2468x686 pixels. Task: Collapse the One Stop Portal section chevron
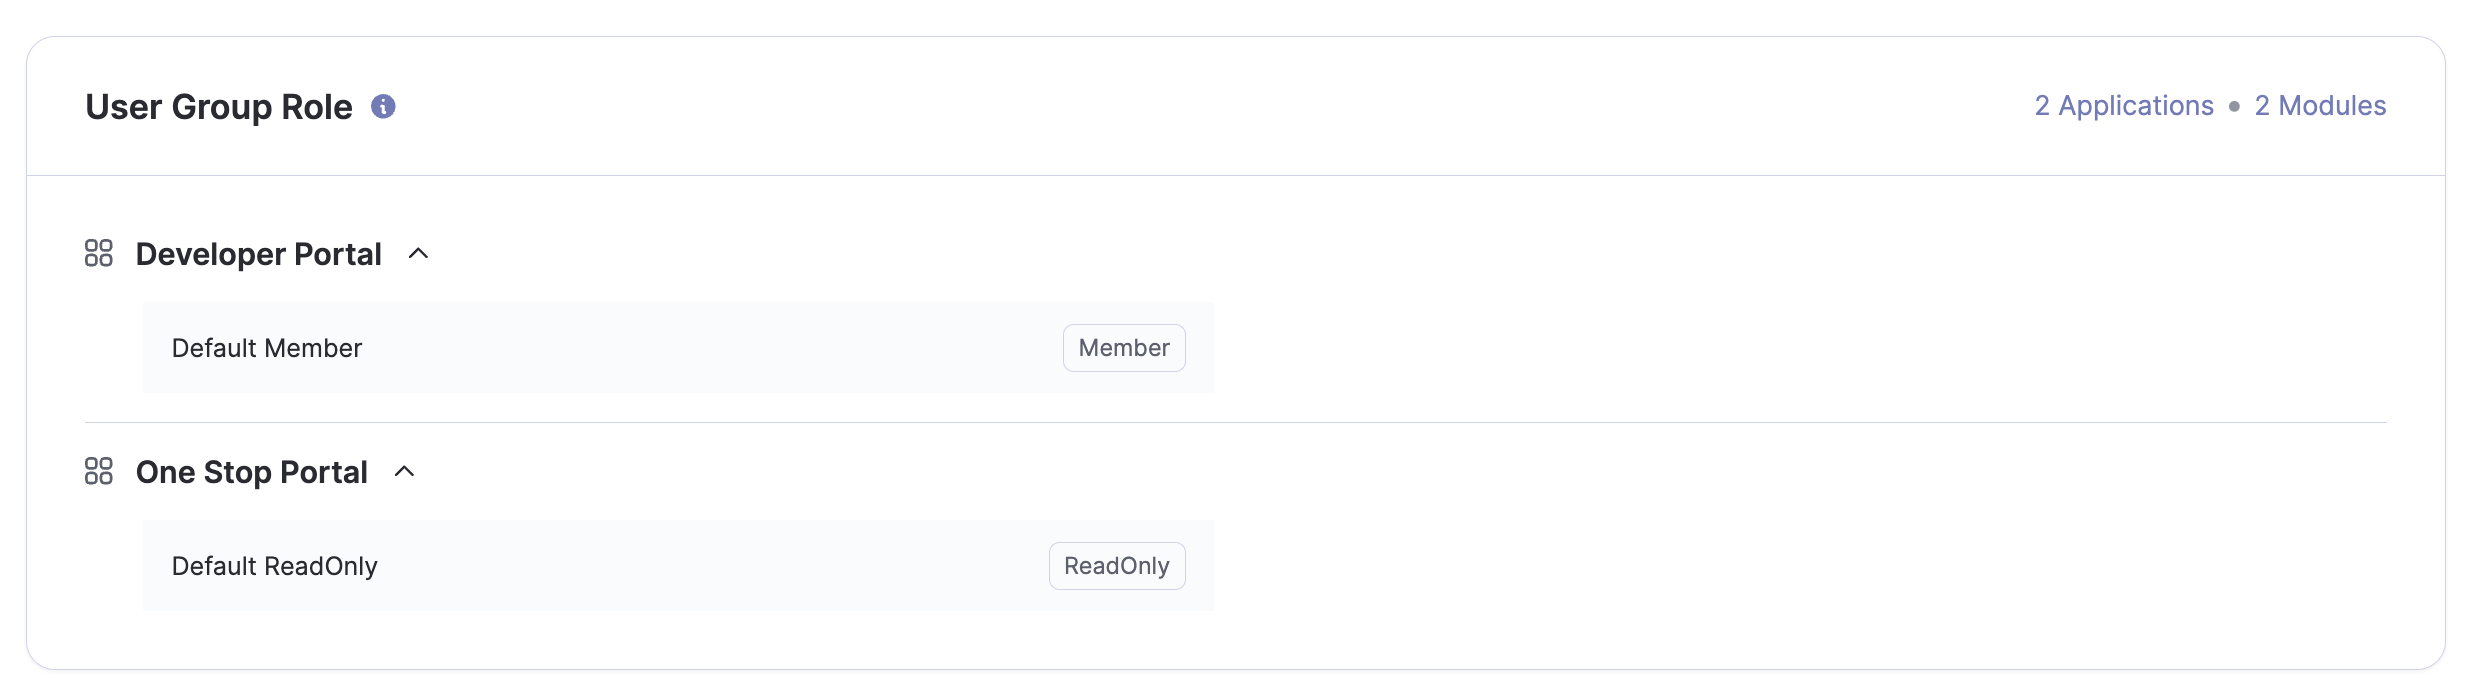tap(405, 471)
